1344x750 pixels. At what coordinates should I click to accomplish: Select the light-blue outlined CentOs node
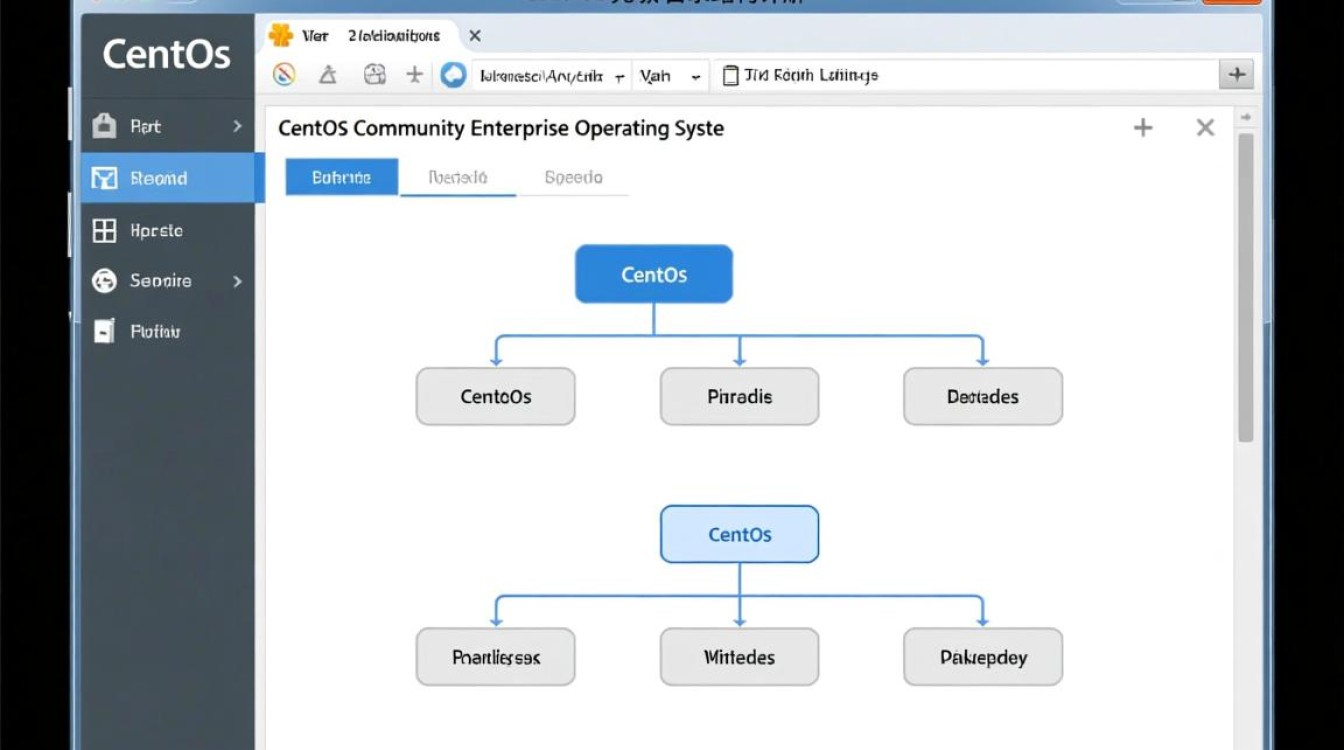point(740,534)
